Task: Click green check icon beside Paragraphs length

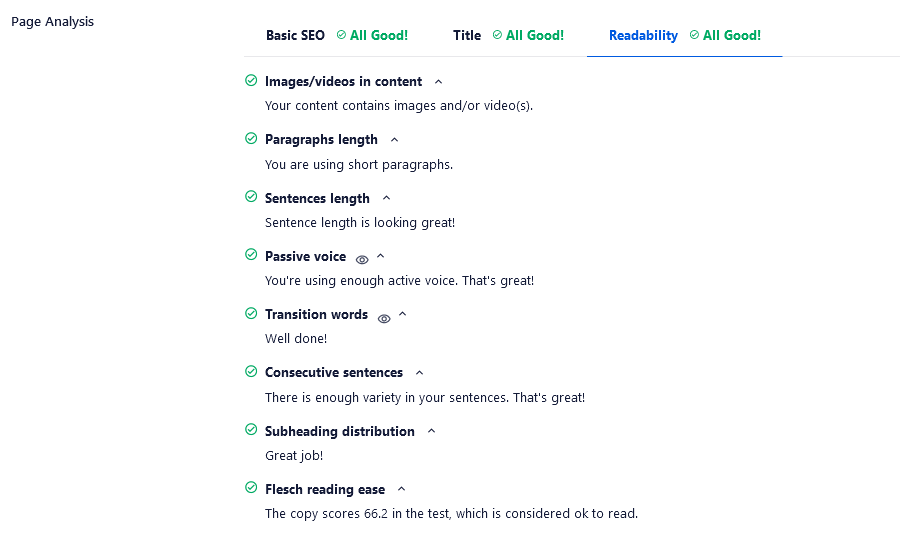Action: coord(251,138)
